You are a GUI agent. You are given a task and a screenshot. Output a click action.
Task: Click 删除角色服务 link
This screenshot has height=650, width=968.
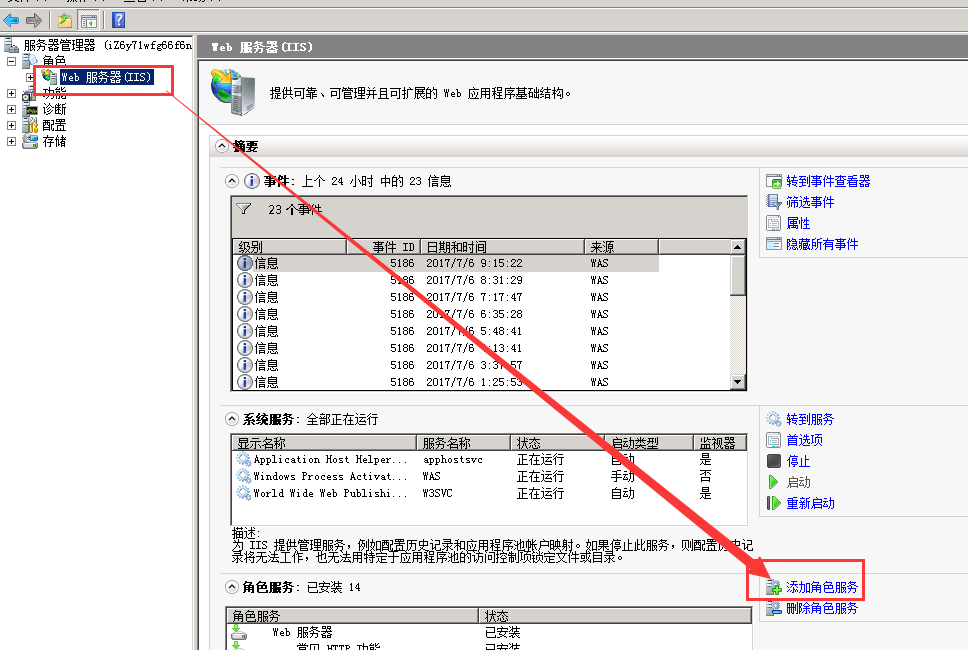point(822,609)
